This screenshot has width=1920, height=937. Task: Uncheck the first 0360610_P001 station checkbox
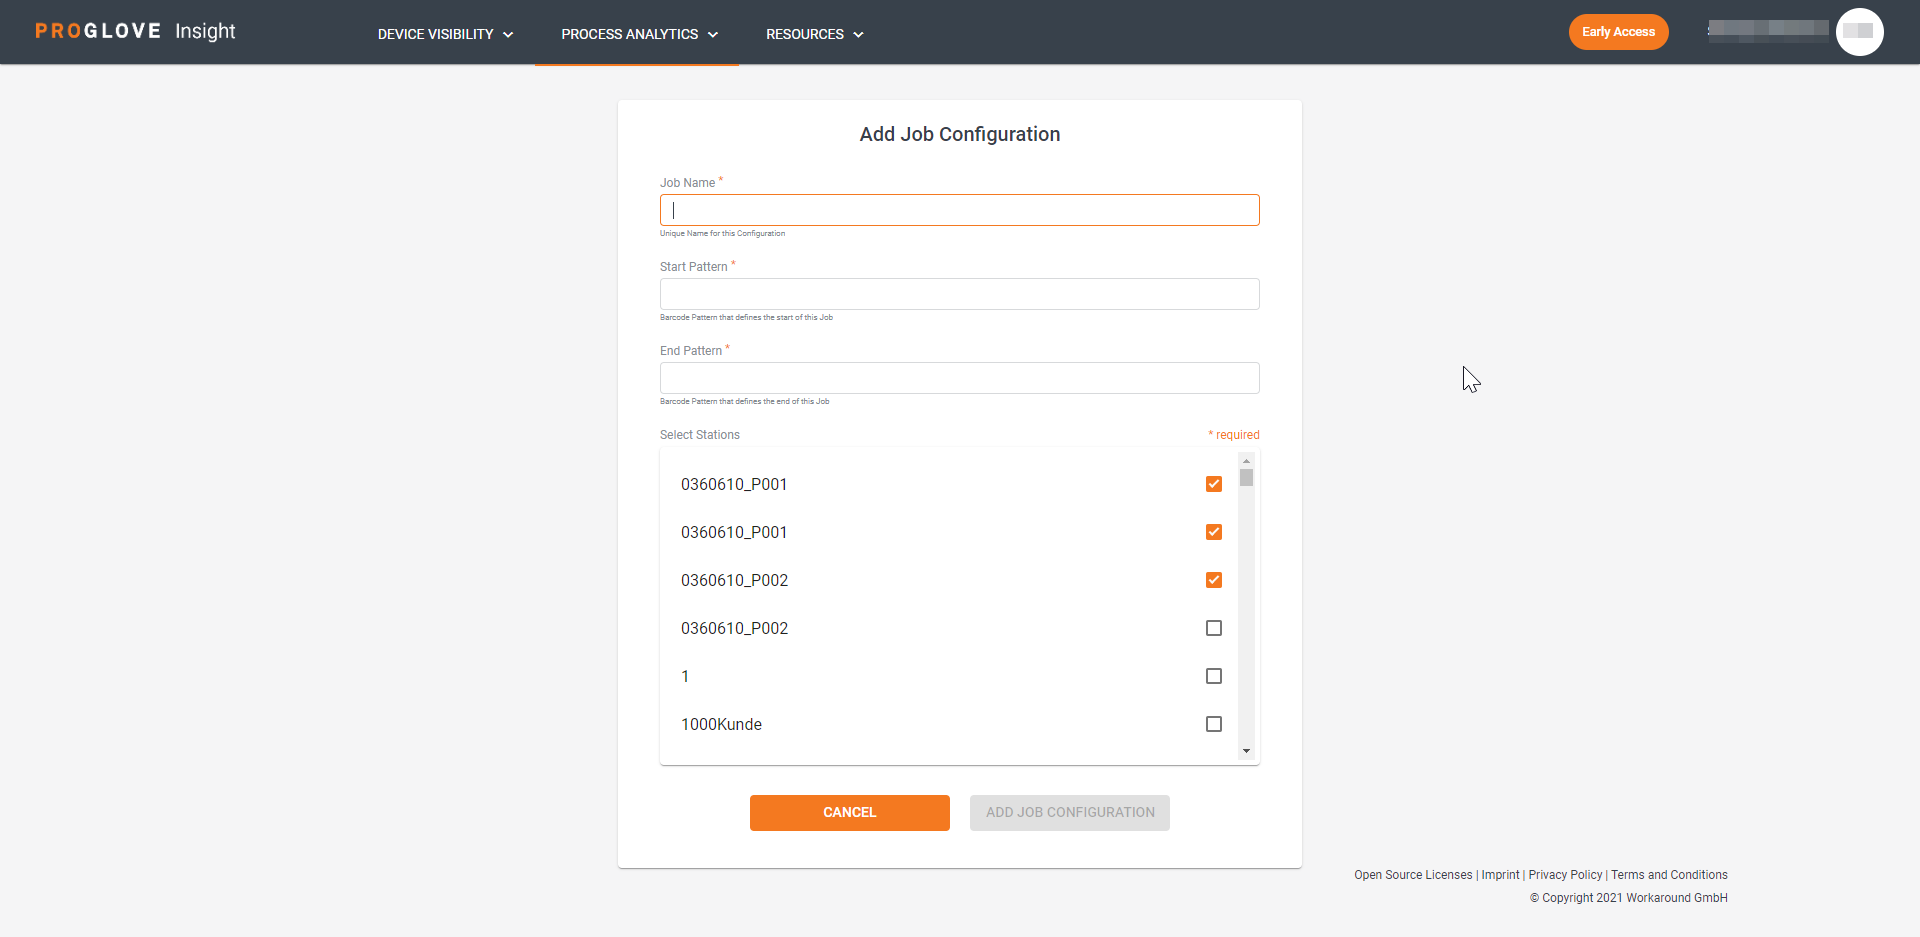(1214, 484)
